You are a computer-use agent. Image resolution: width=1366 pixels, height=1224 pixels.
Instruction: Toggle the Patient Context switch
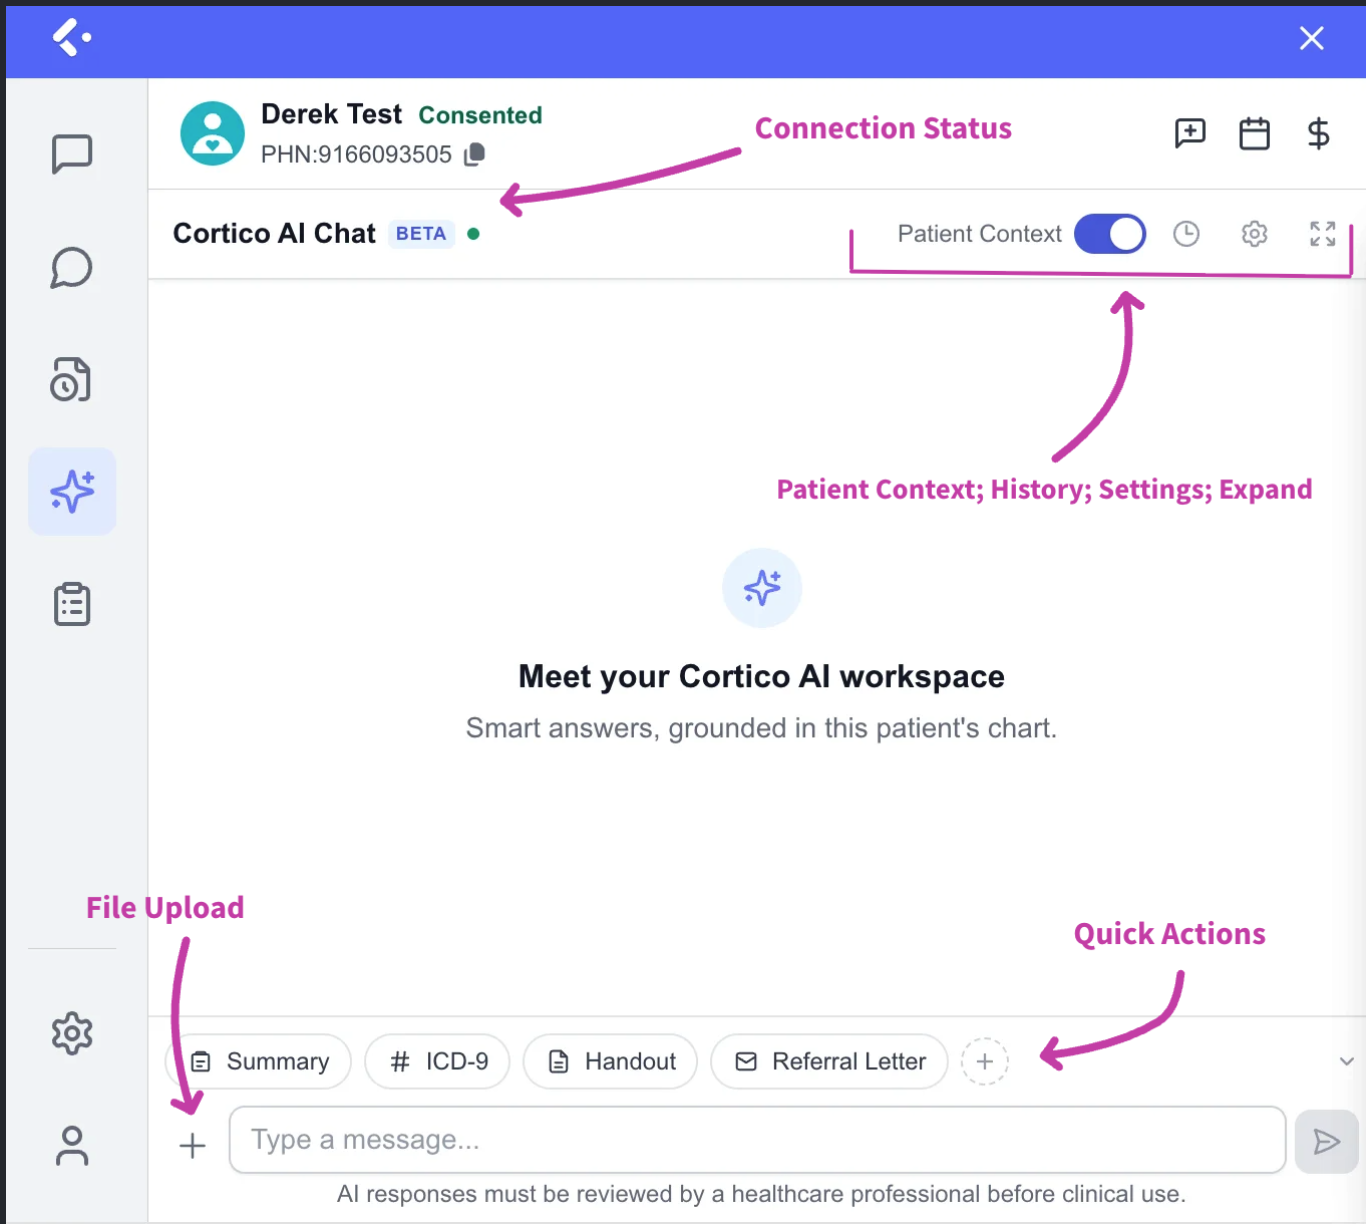pos(1110,234)
